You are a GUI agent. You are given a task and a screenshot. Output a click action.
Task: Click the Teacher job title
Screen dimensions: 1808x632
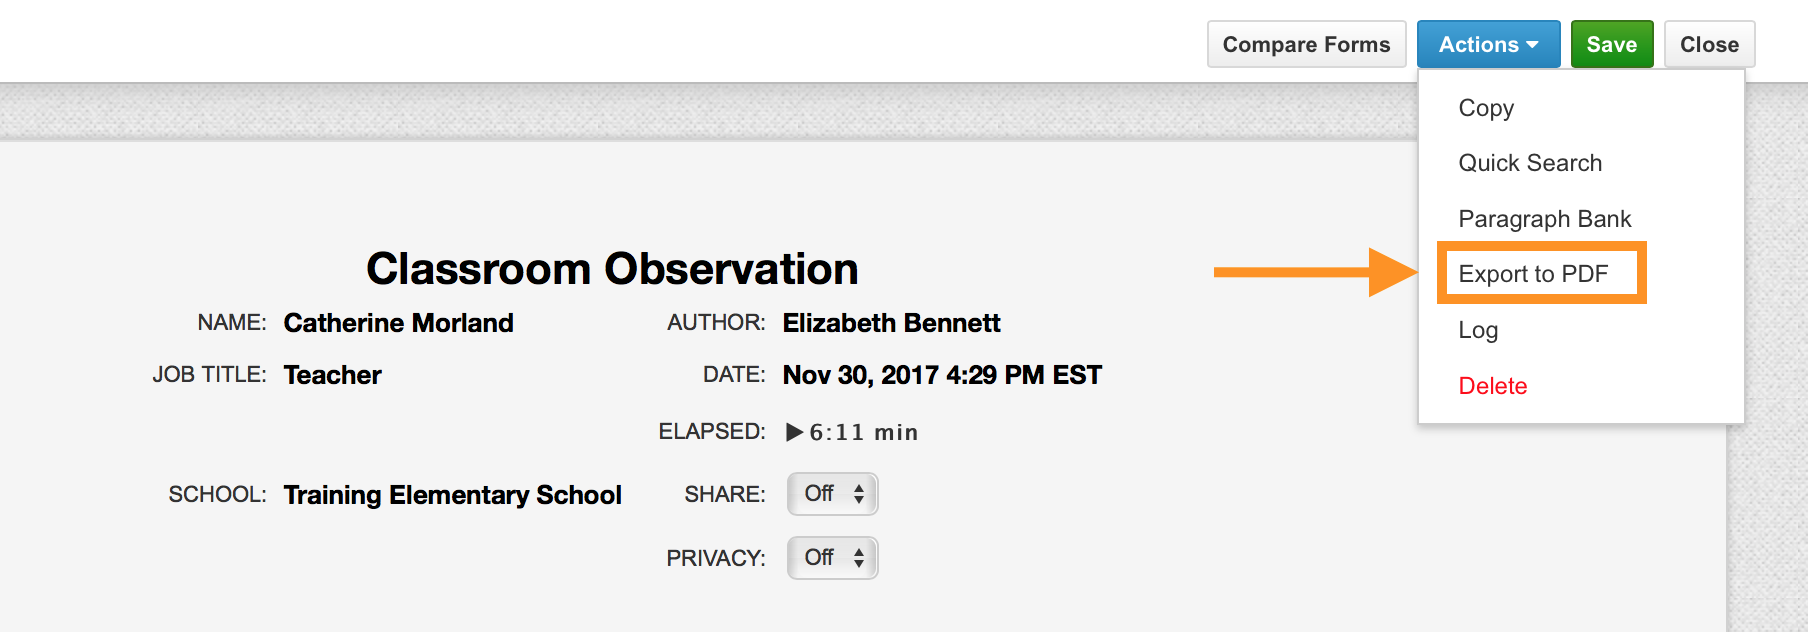(x=332, y=375)
